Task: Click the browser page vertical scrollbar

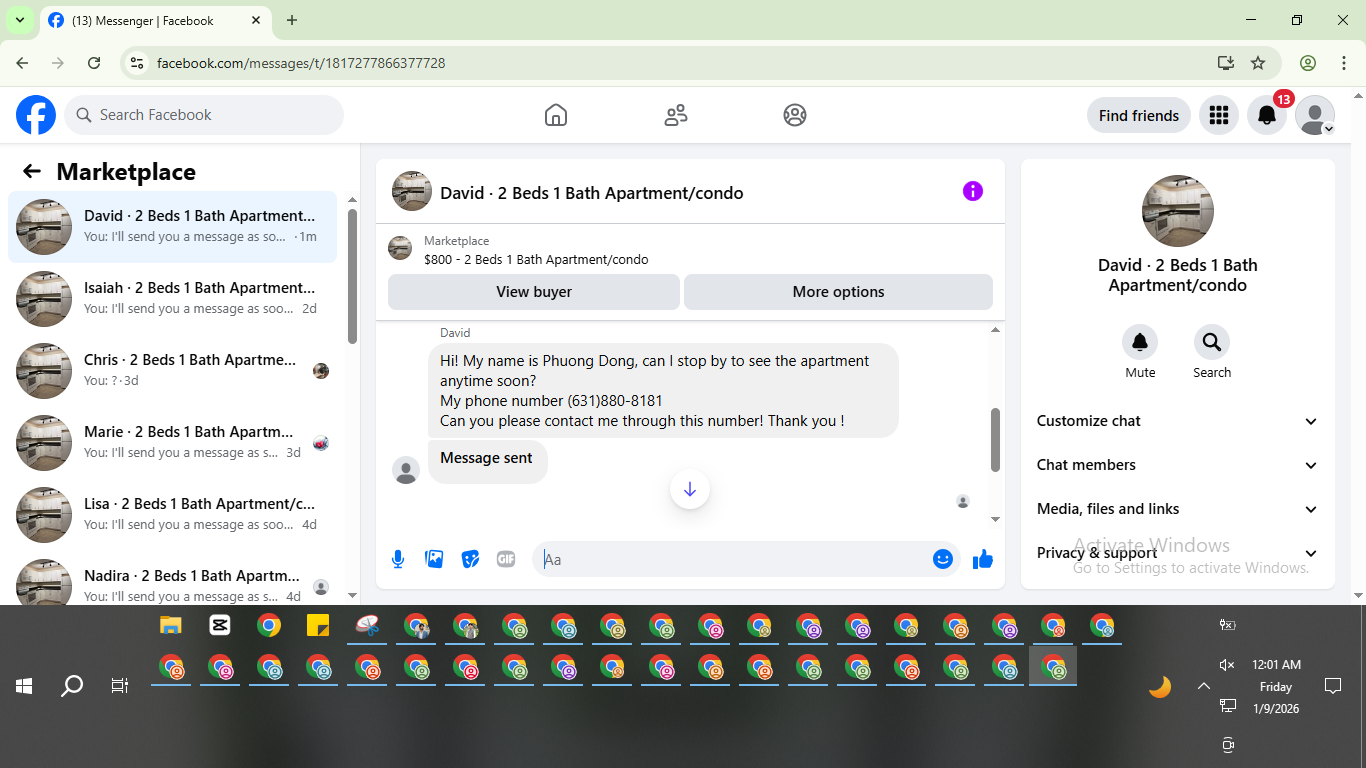Action: coord(1359,344)
